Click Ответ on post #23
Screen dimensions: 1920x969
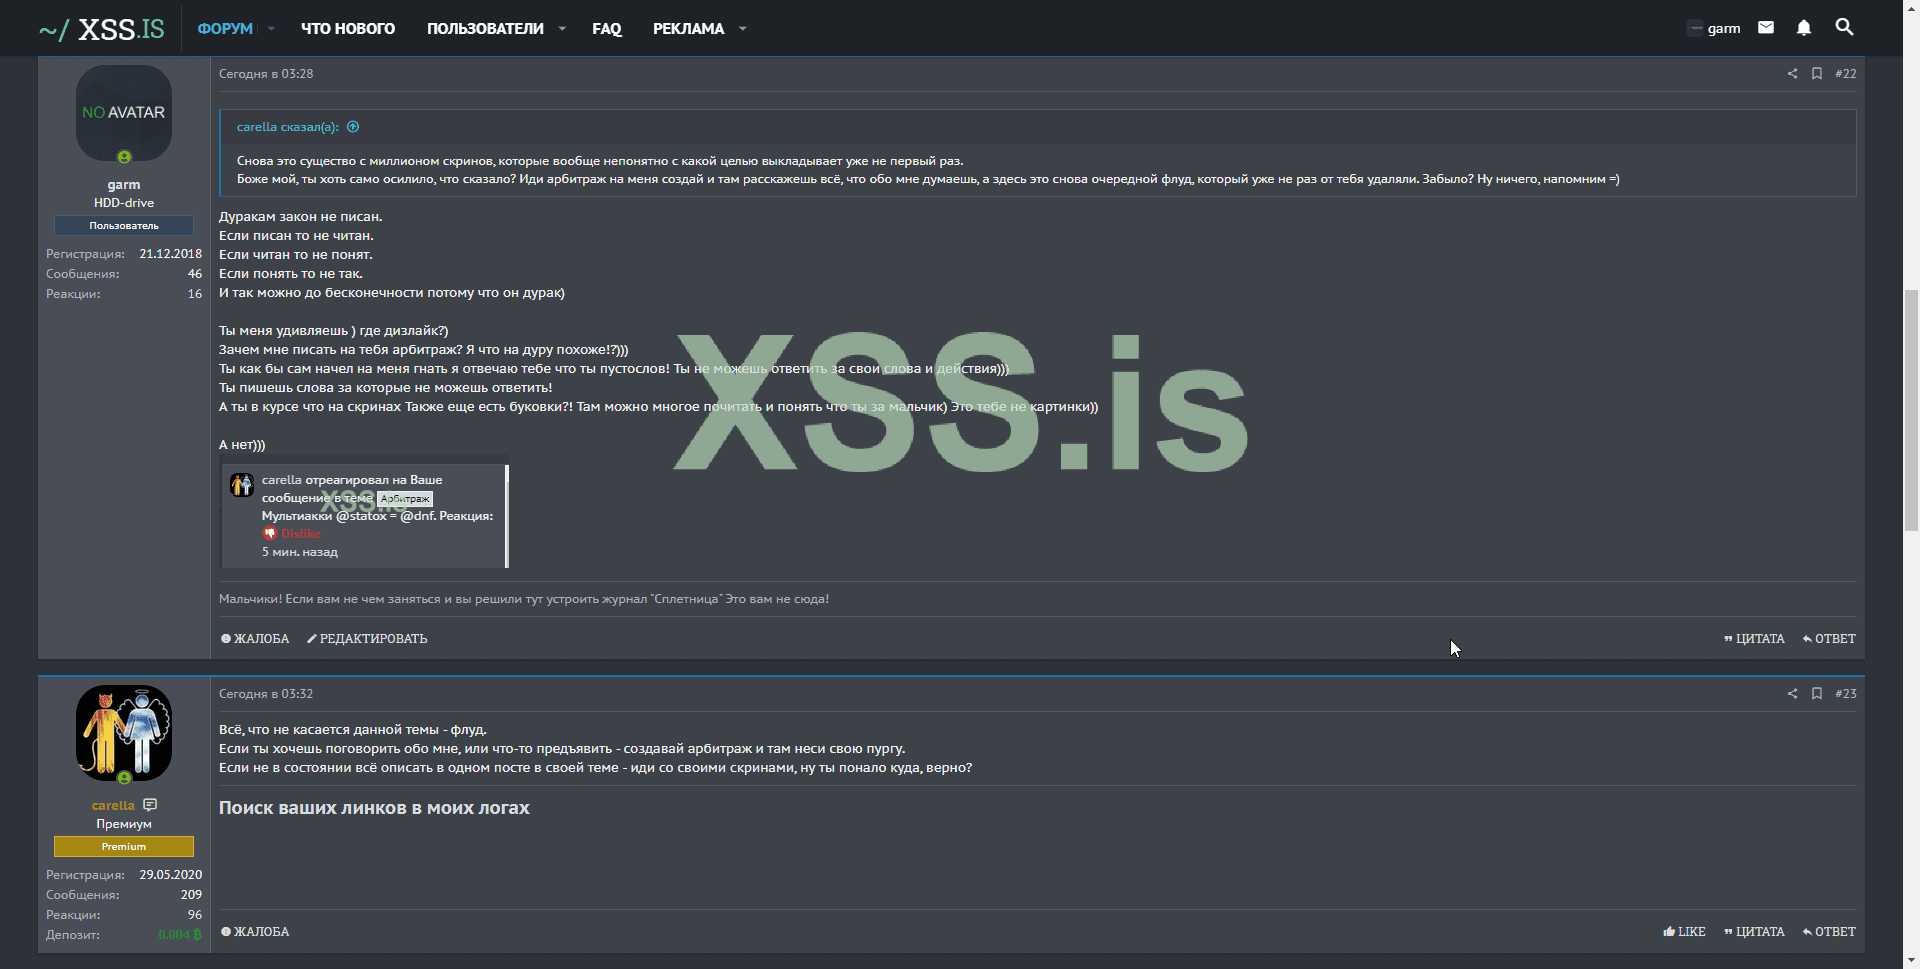1829,932
